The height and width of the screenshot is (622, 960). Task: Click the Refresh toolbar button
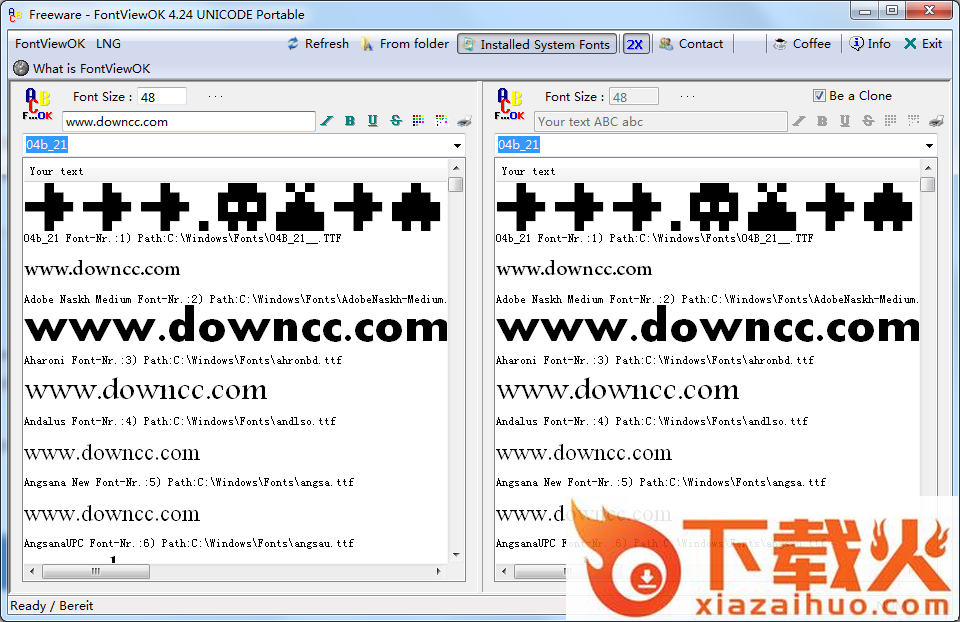318,44
